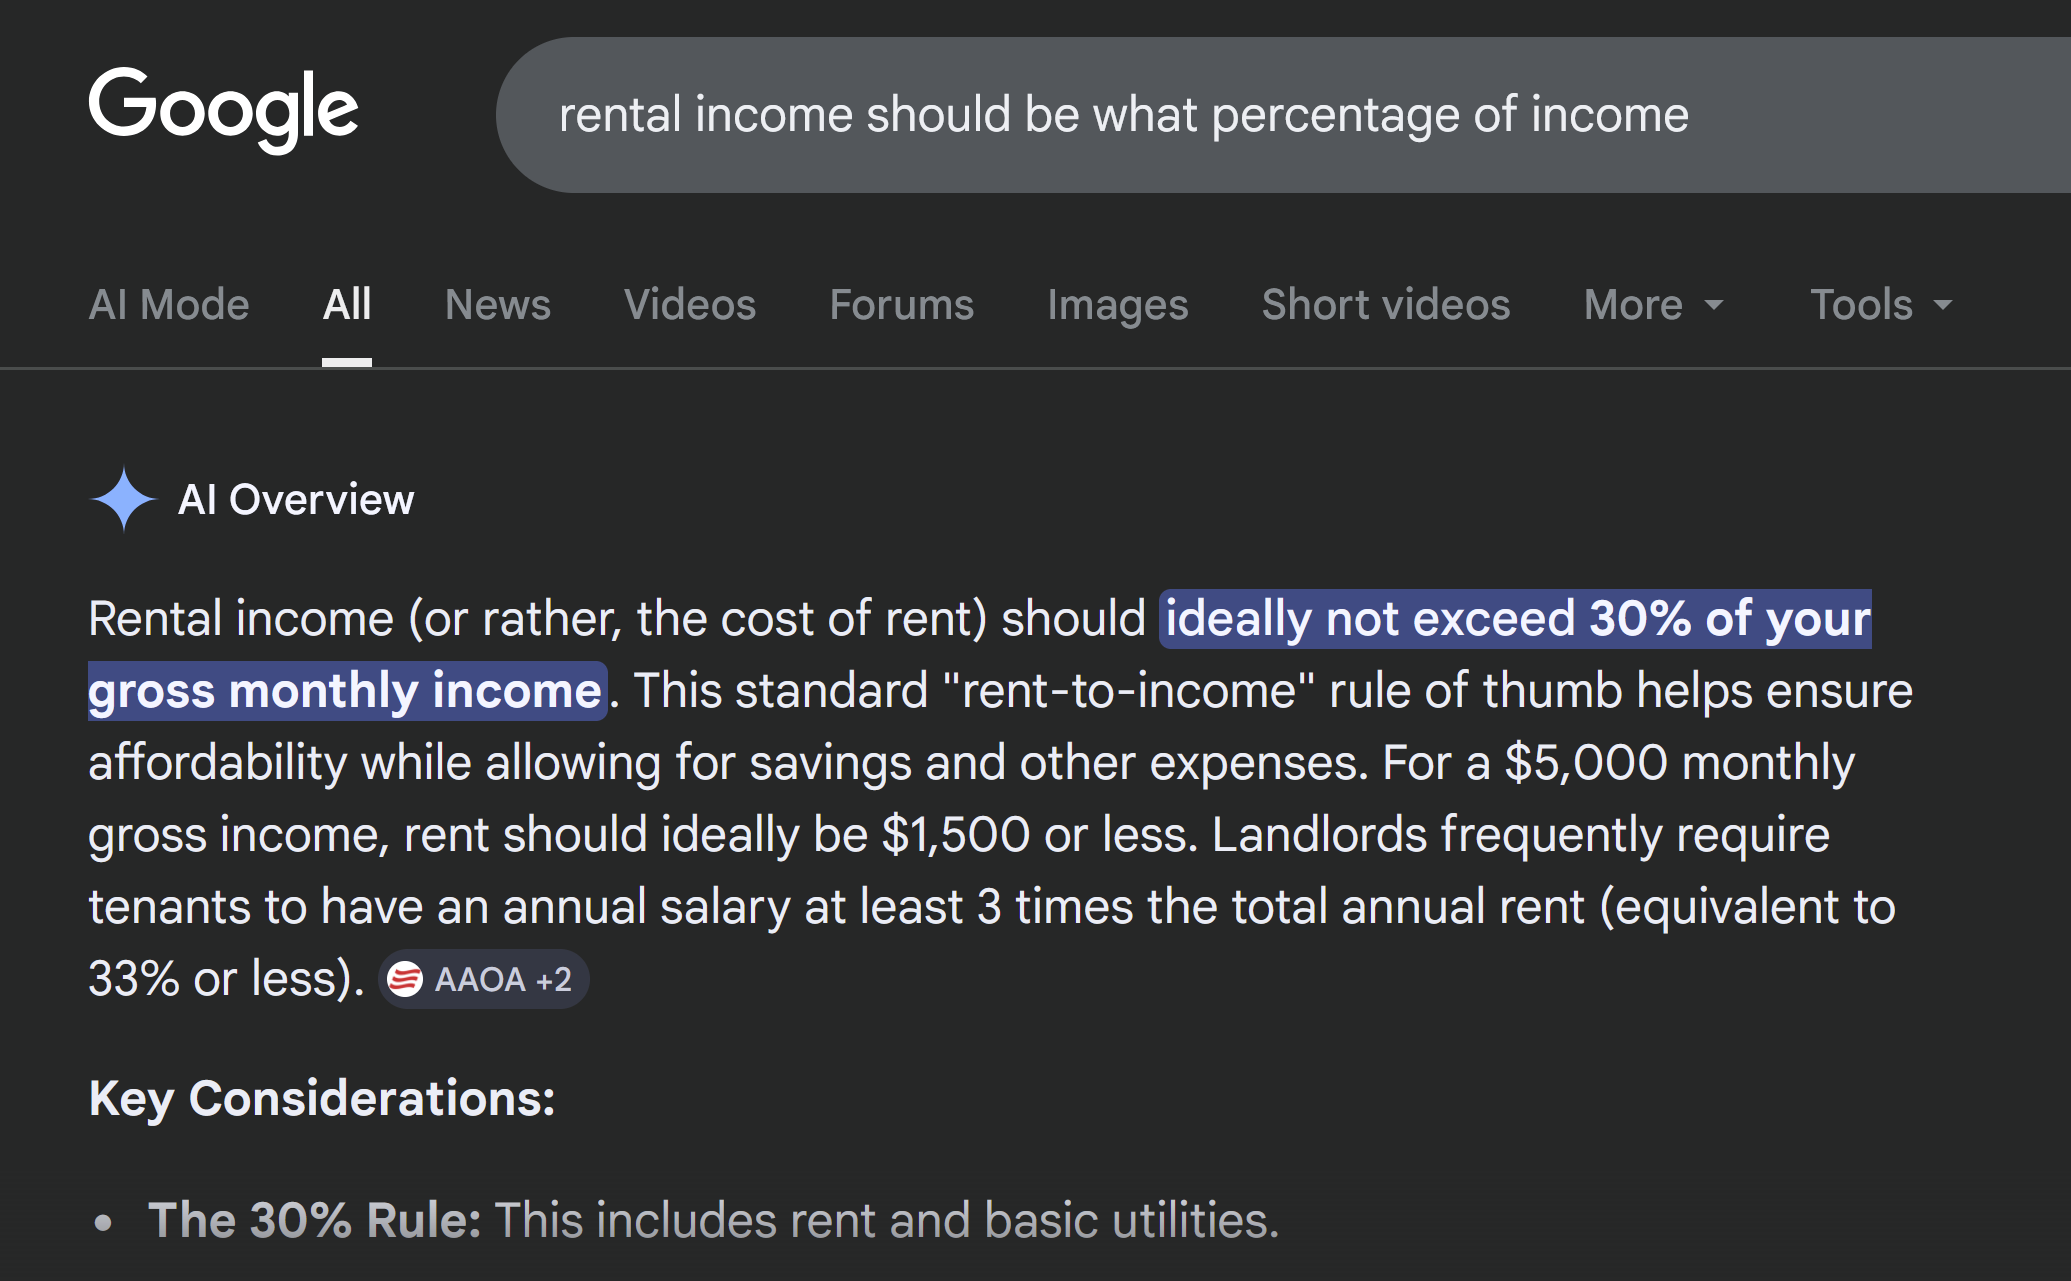Image resolution: width=2071 pixels, height=1281 pixels.
Task: Expand the More dropdown menu
Action: tap(1653, 305)
